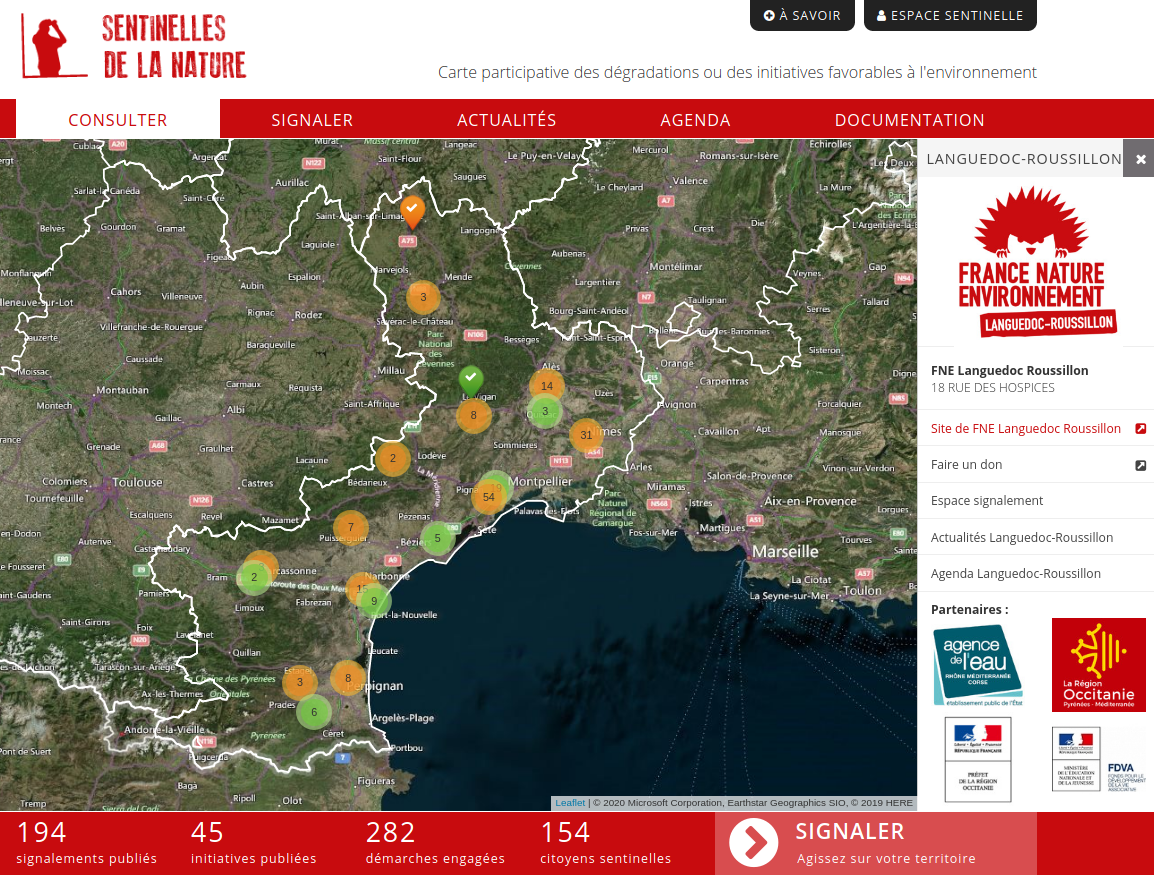Screen dimensions: 1154x875
Task: Open the Actualités tab
Action: click(506, 120)
